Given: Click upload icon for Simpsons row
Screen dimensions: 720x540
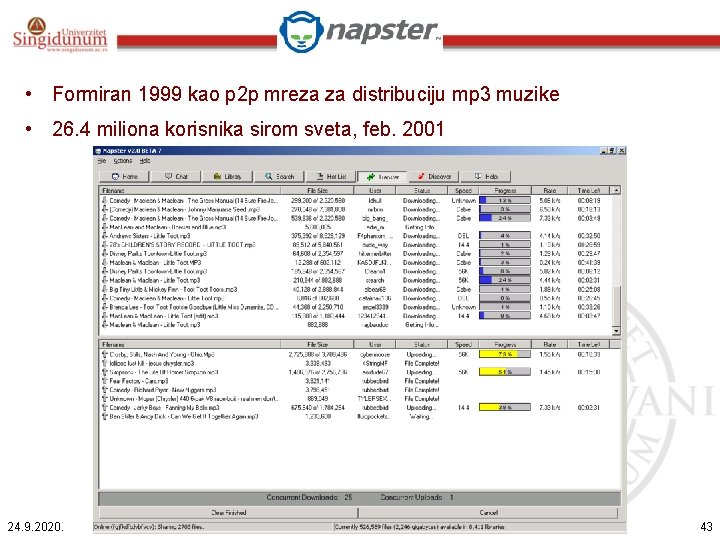Looking at the screenshot, I should [105, 372].
